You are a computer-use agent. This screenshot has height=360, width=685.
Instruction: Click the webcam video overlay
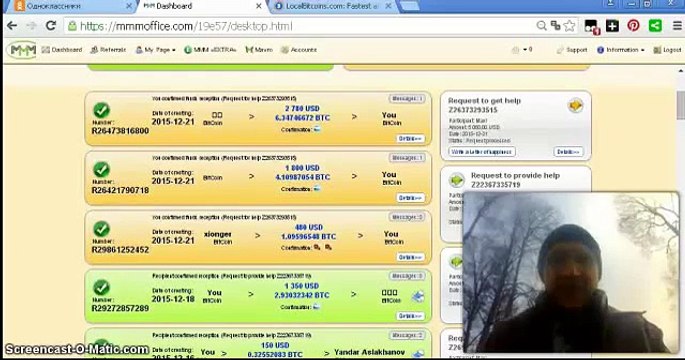(x=570, y=272)
